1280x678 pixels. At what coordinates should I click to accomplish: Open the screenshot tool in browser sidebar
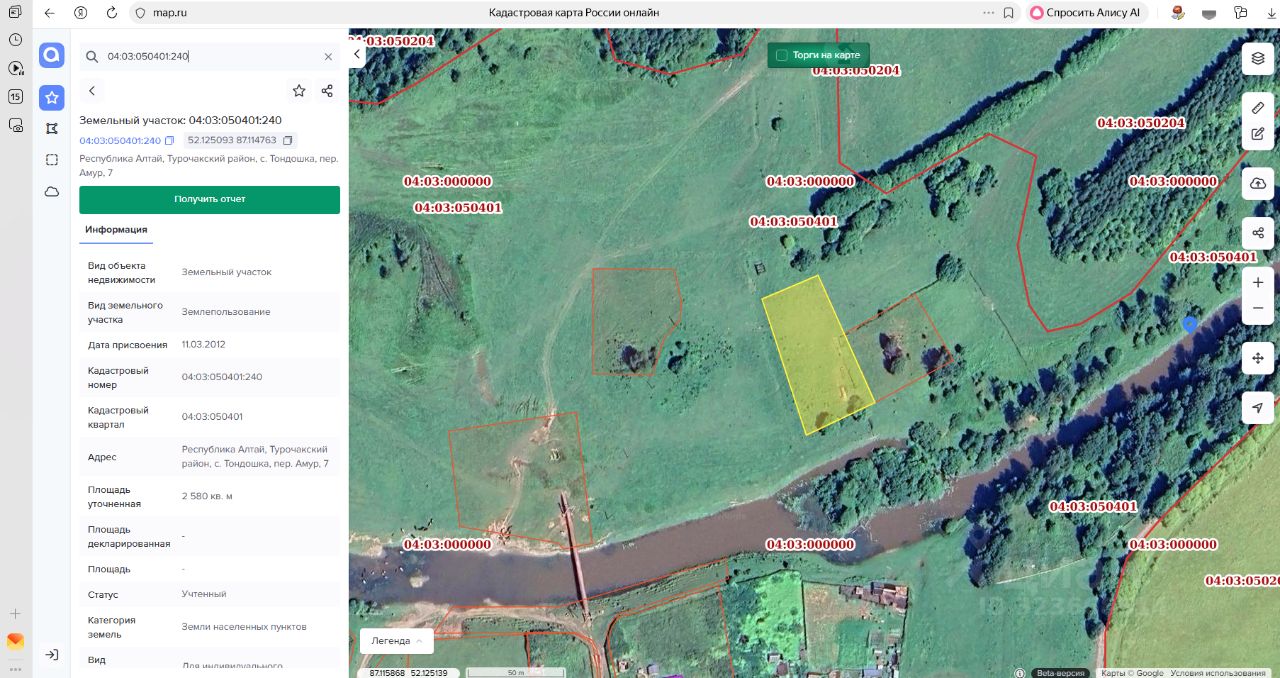(15, 126)
